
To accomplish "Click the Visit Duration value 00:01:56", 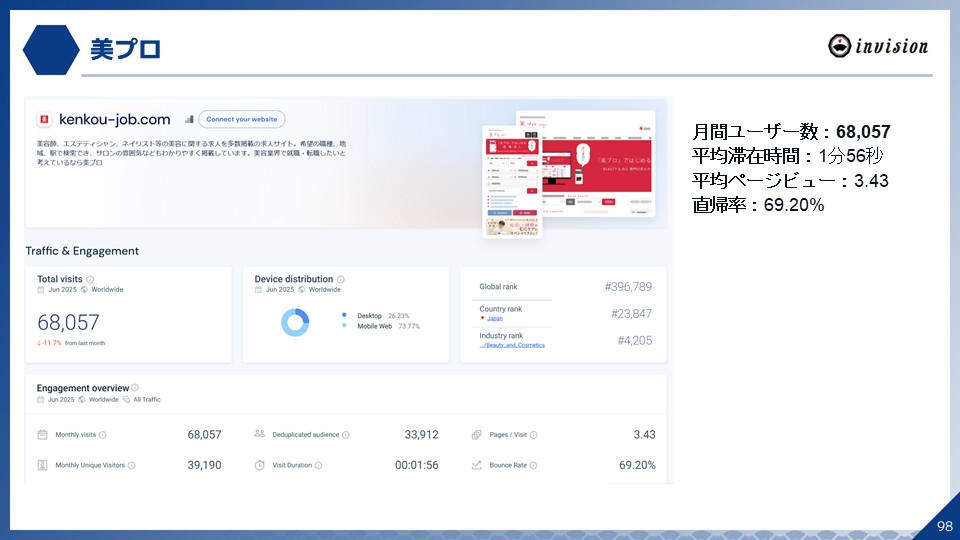I will pos(416,465).
